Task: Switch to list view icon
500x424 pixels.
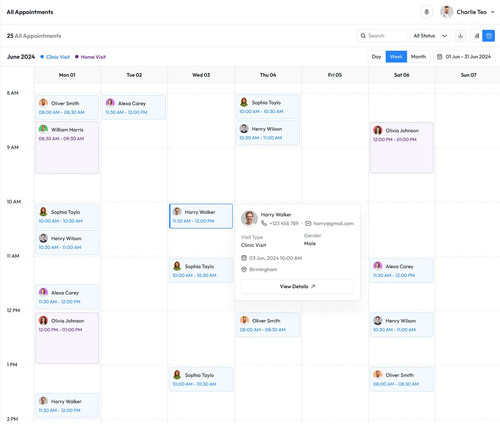Action: [x=477, y=36]
